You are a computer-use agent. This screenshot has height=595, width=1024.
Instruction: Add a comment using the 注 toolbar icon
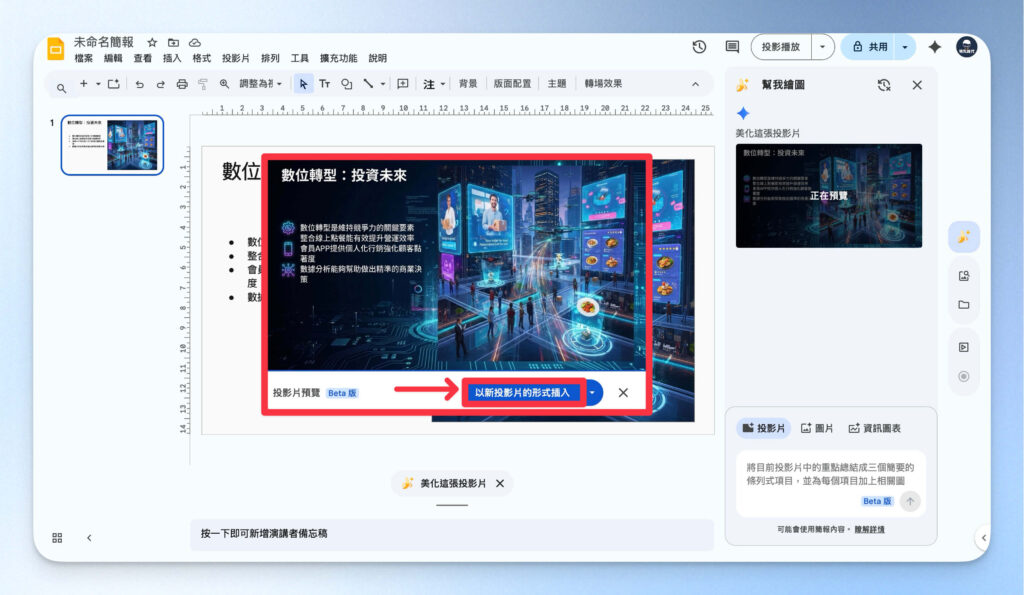coord(430,85)
